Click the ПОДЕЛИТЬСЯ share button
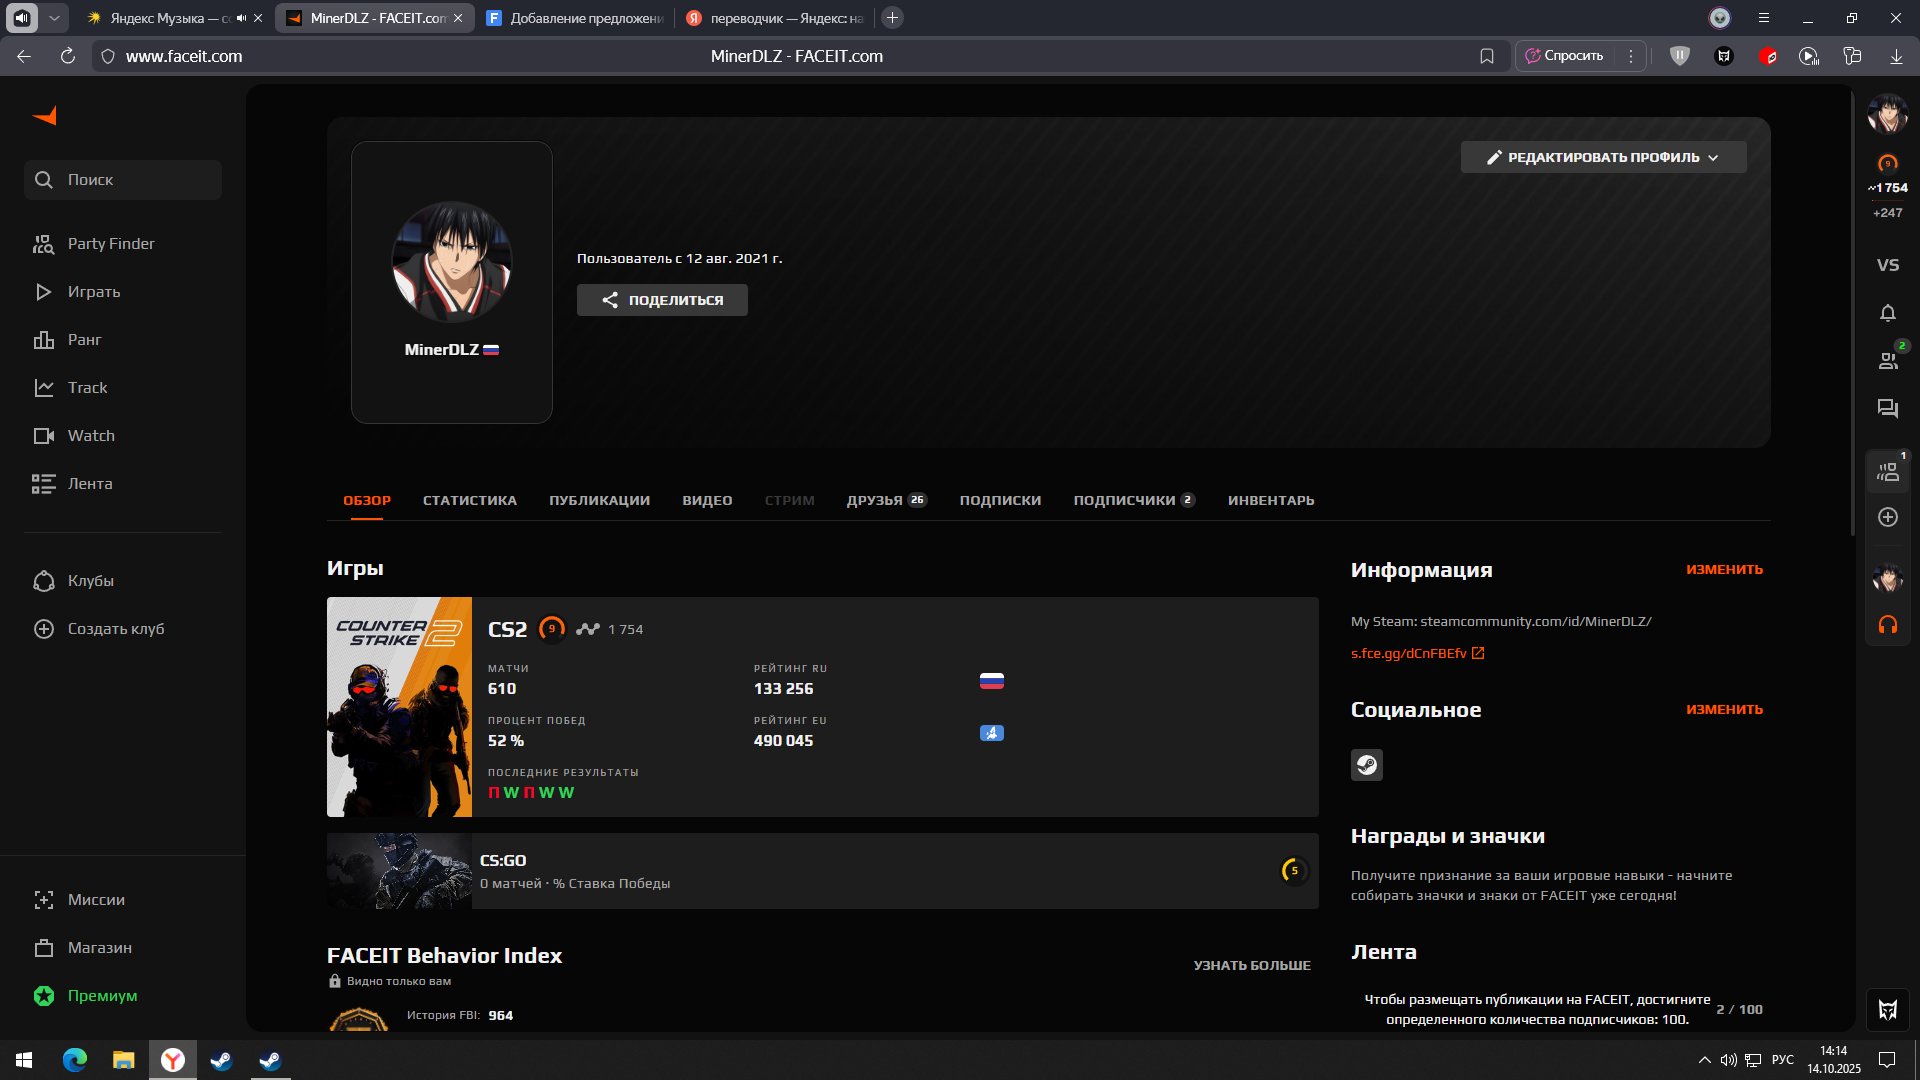The width and height of the screenshot is (1920, 1080). (662, 300)
